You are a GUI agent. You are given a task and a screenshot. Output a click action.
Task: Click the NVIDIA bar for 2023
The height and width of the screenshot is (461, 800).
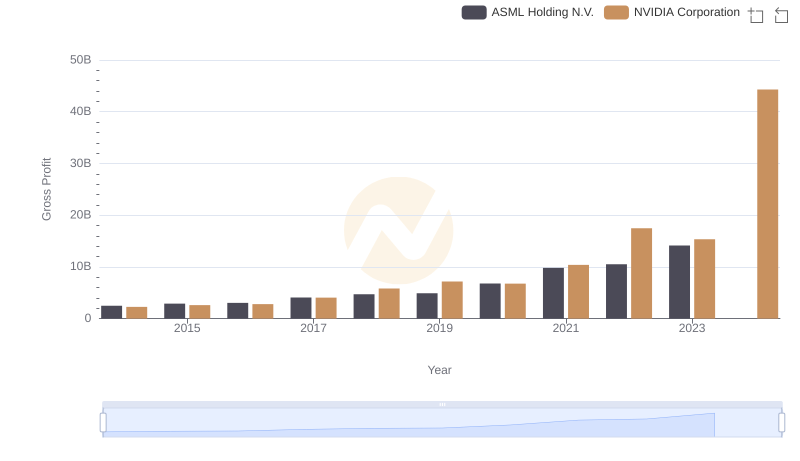(x=705, y=279)
